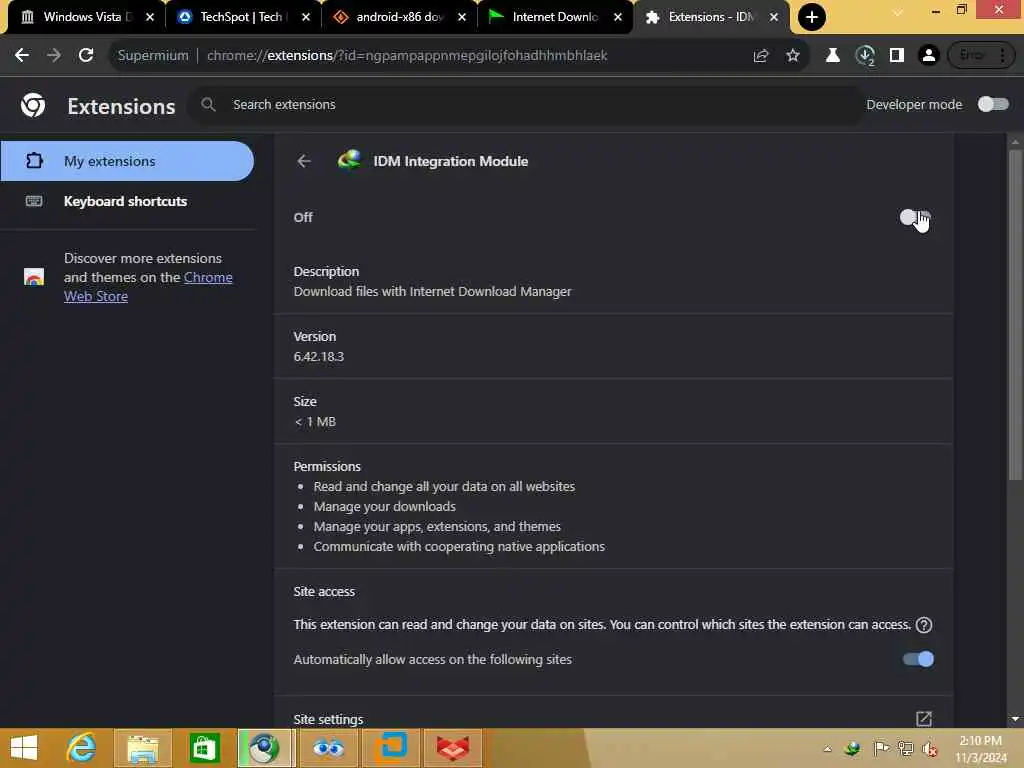Click the browser forward arrow
The image size is (1024, 768).
tap(54, 56)
